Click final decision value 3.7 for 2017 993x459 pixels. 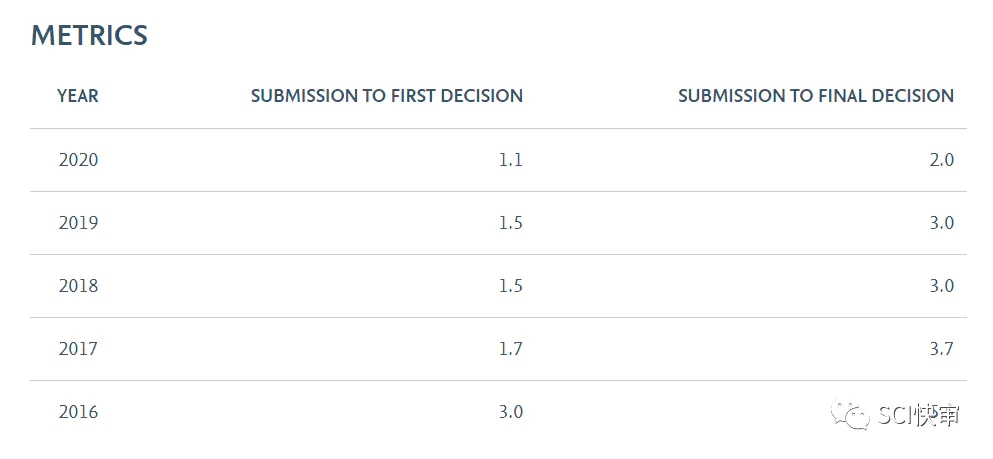(x=942, y=349)
